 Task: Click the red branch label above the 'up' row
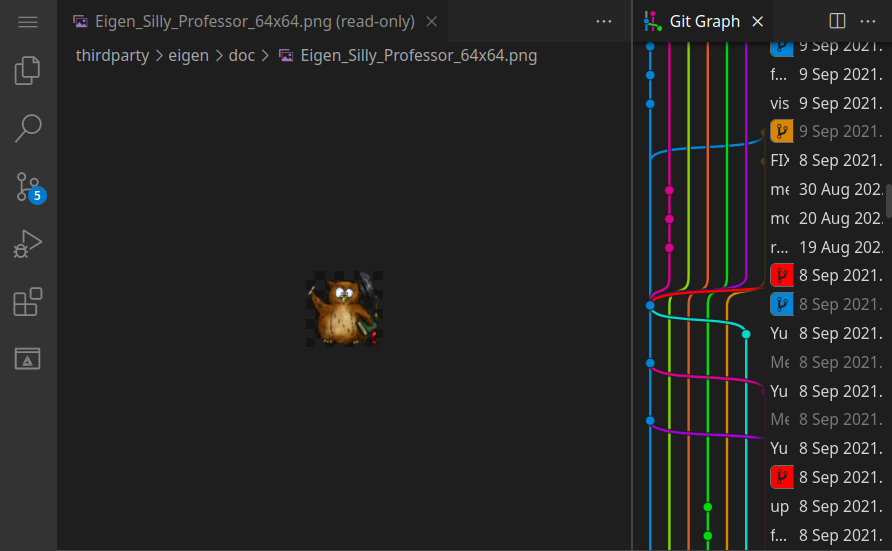tap(782, 477)
